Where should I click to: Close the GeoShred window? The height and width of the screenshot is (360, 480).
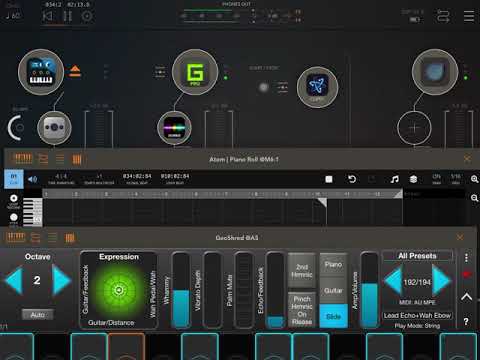coord(460,237)
